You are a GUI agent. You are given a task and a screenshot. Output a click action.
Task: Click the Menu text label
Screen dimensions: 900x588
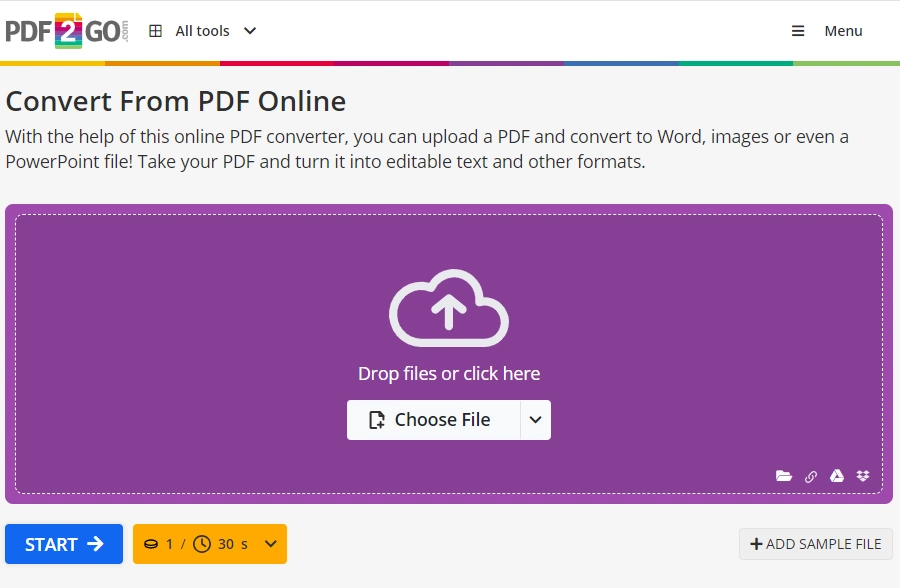pyautogui.click(x=843, y=31)
